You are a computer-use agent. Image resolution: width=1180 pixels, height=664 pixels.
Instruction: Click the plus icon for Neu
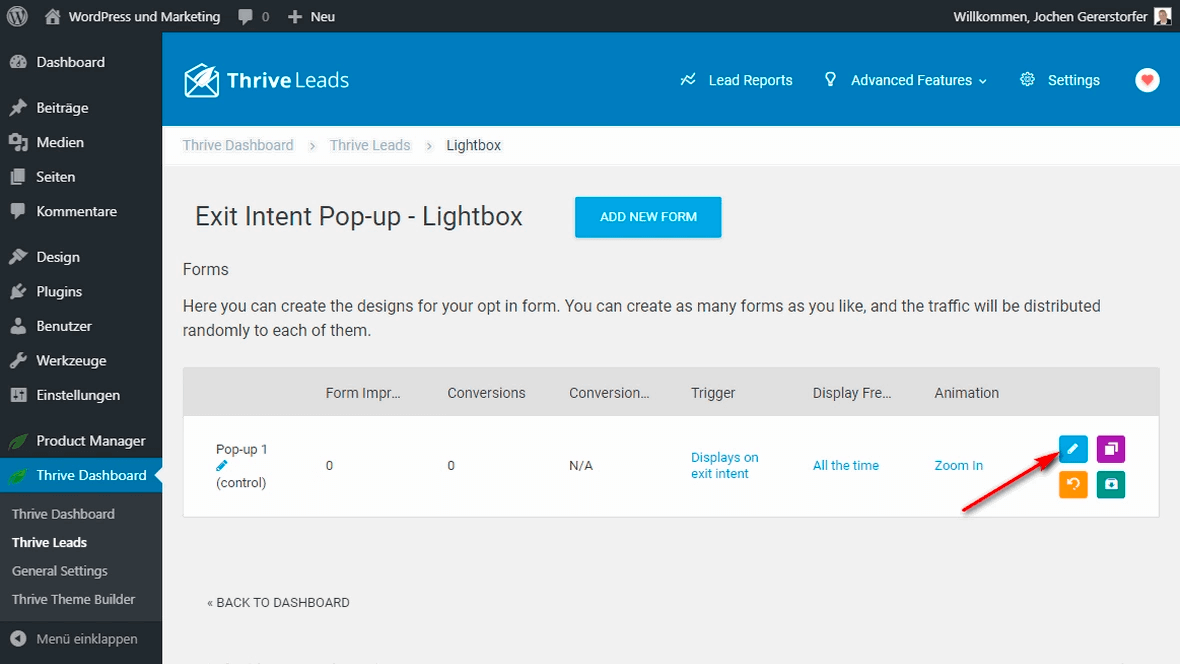click(295, 17)
